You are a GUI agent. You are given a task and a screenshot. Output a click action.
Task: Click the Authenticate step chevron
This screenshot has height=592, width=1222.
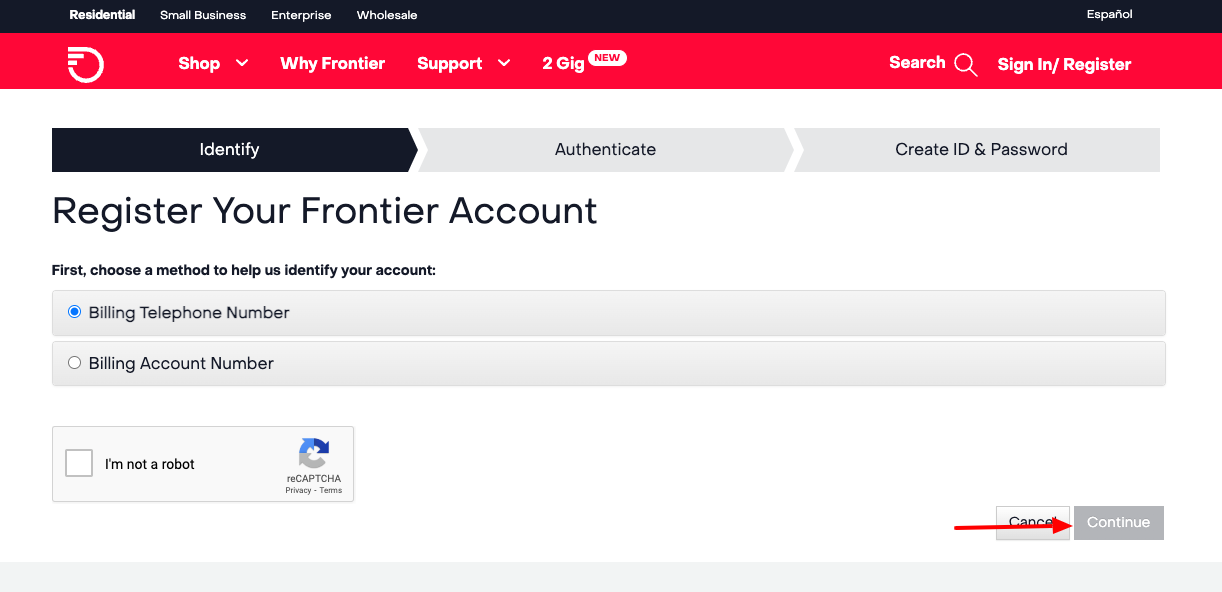click(605, 149)
